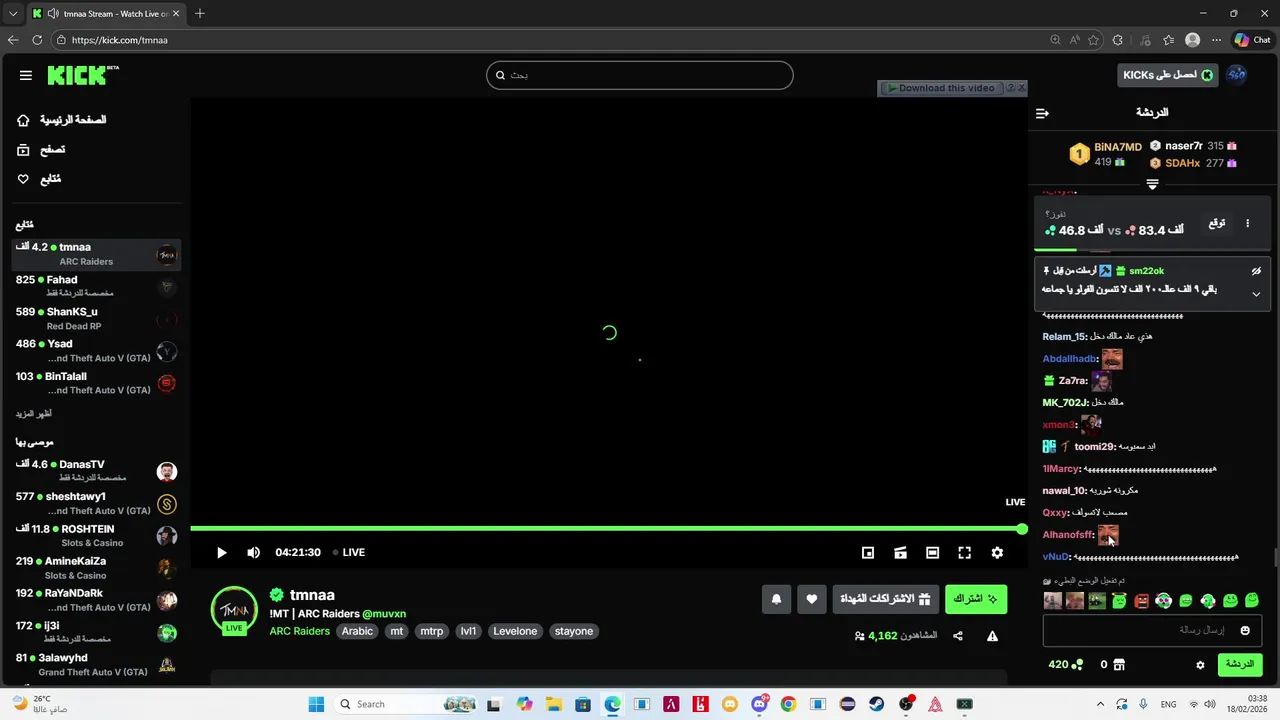This screenshot has height=720, width=1280.
Task: Click the prediction button
Action: [1216, 223]
